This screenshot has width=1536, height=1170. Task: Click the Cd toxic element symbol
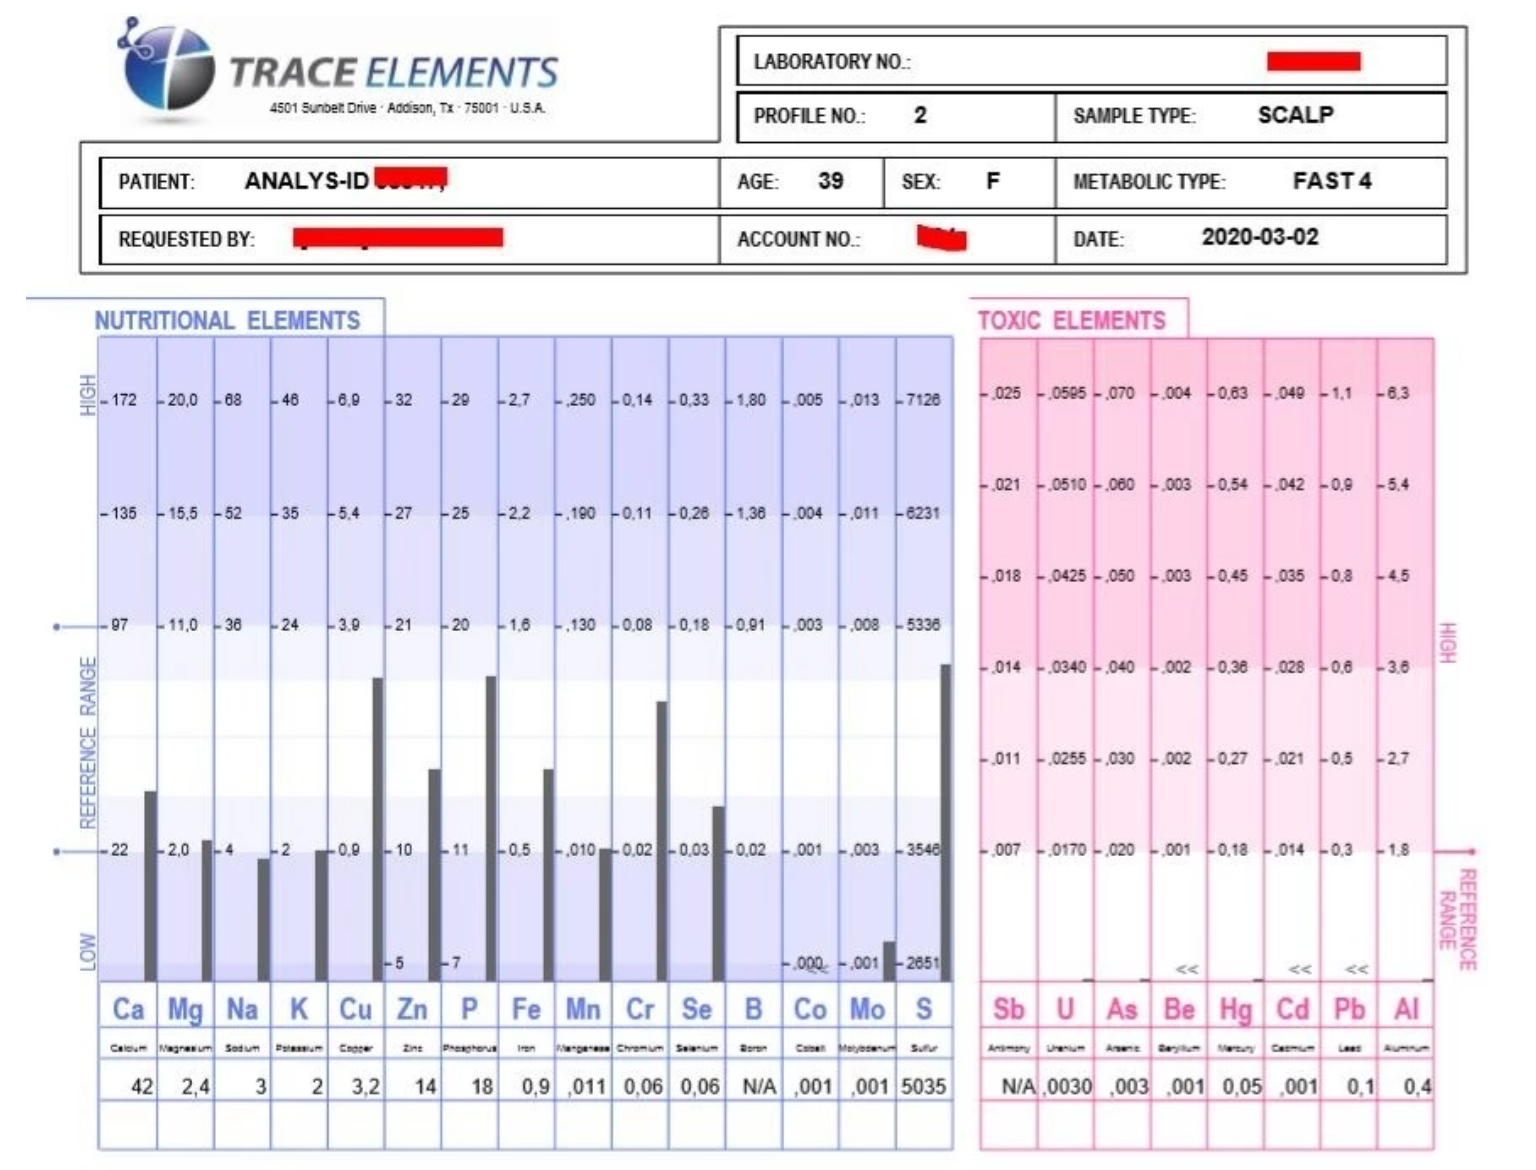tap(1292, 1009)
